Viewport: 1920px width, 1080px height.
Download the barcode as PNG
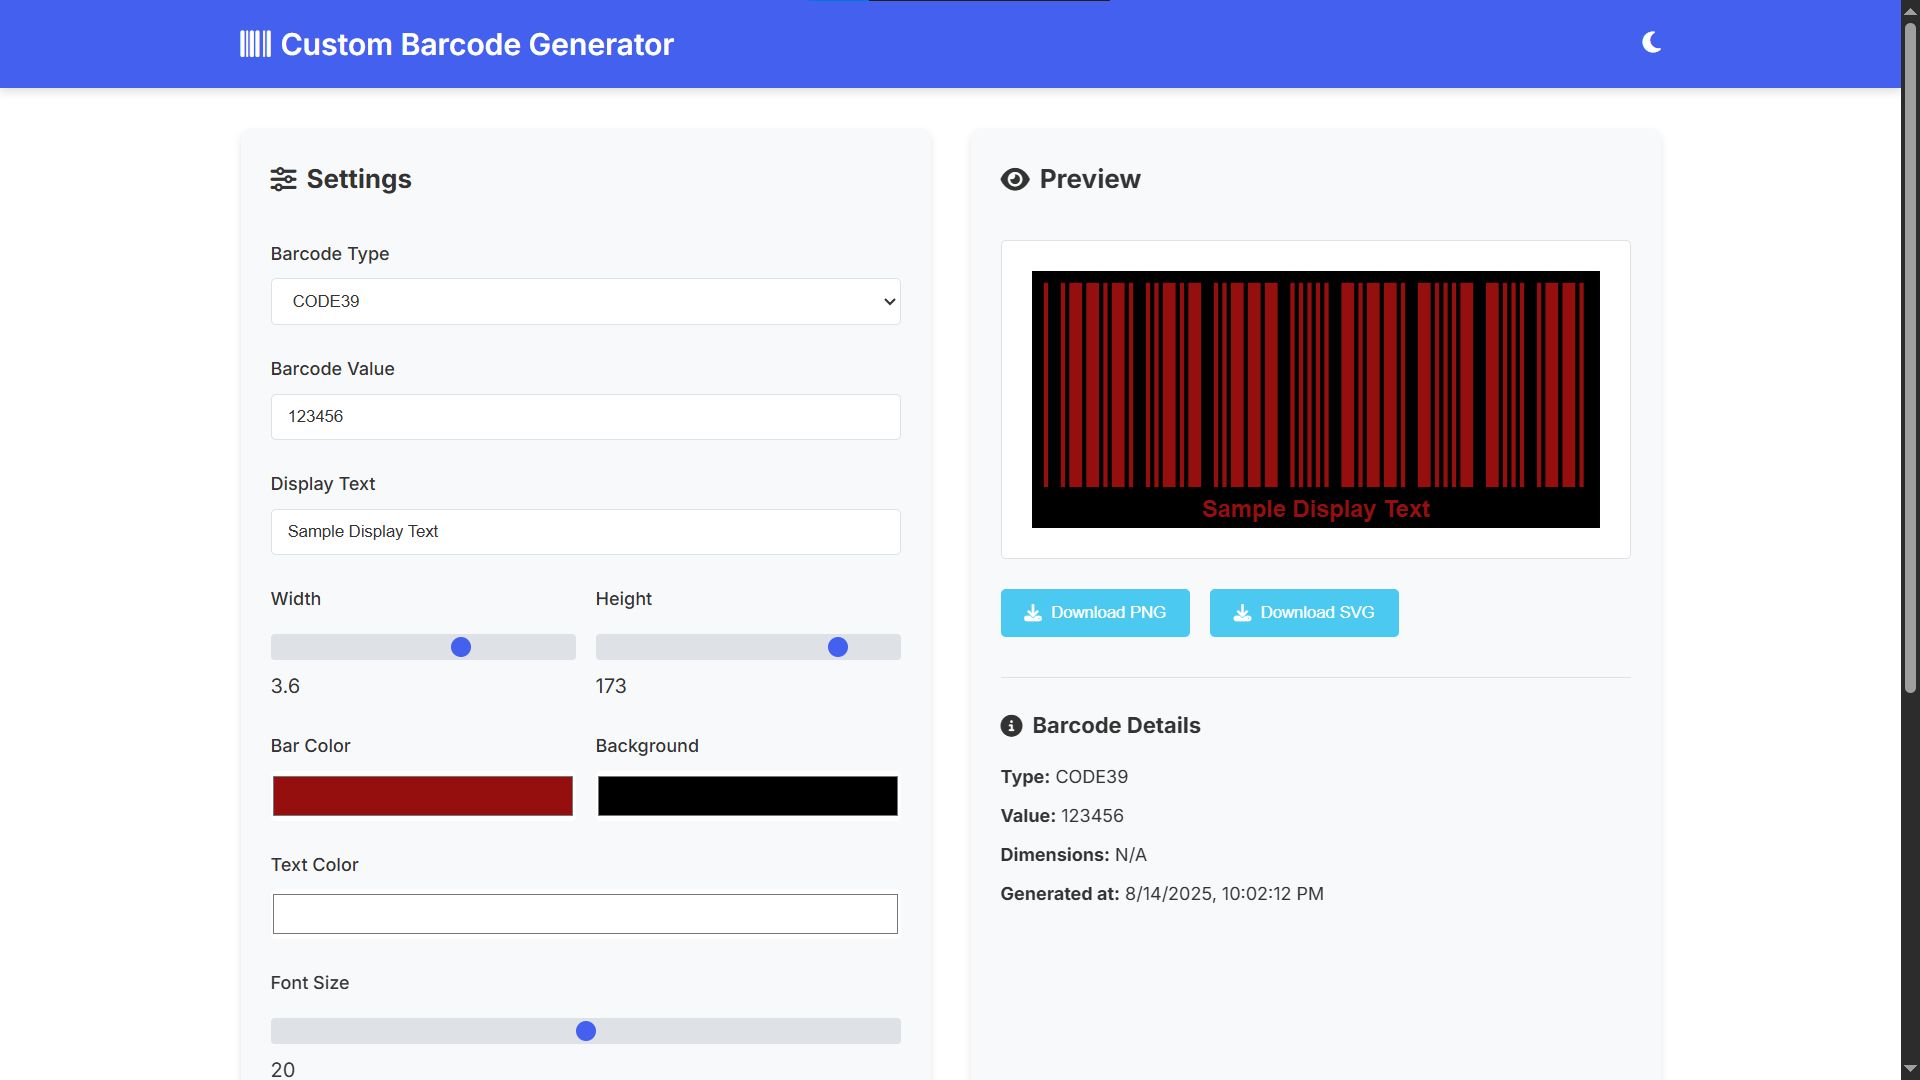click(x=1095, y=613)
